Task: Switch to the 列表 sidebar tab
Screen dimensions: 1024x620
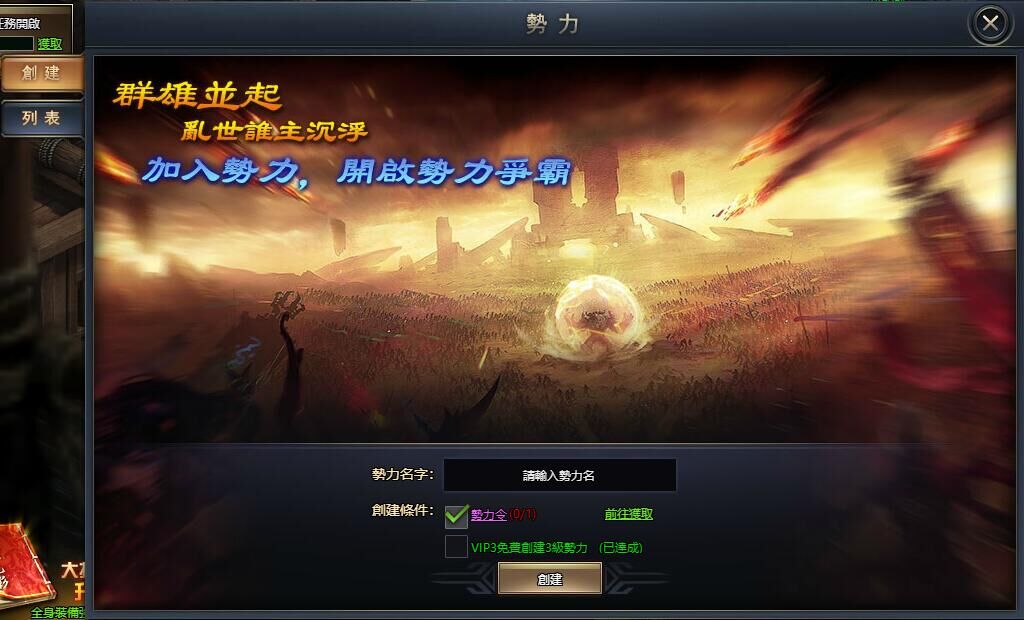Action: [x=42, y=118]
